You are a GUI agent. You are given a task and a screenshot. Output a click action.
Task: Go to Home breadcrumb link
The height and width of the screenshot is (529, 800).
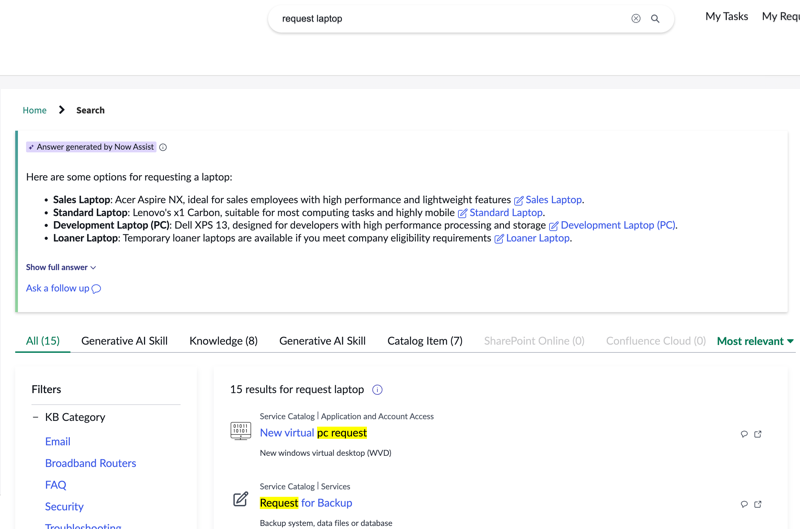(x=34, y=110)
